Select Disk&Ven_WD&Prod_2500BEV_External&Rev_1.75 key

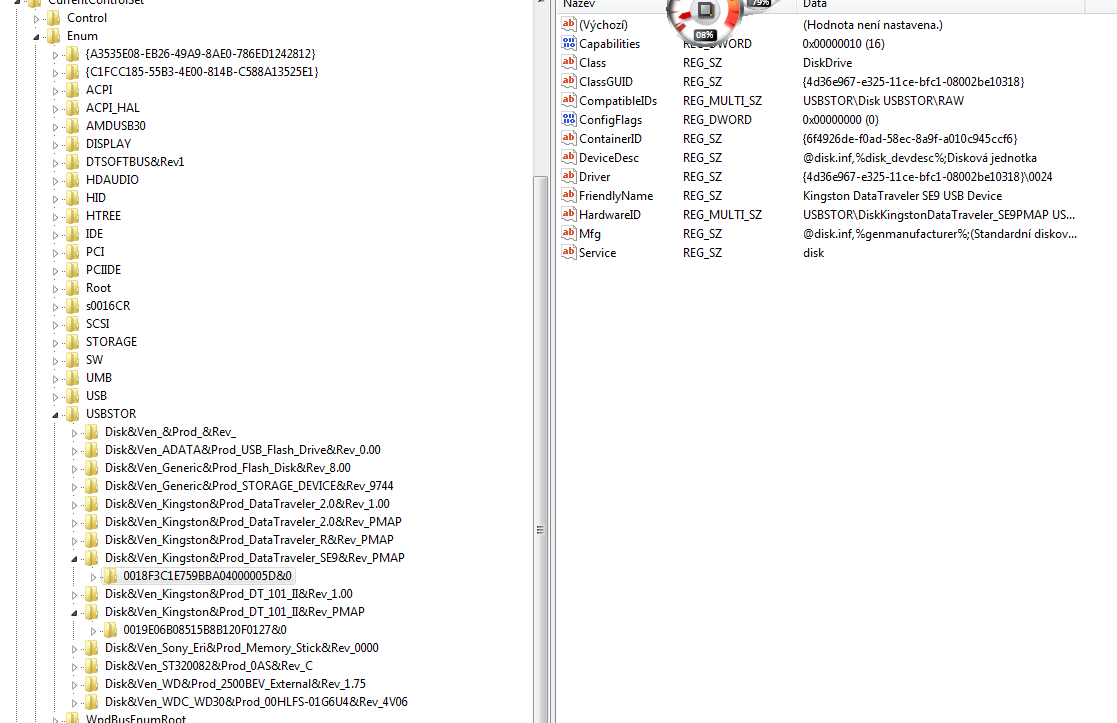(x=235, y=684)
